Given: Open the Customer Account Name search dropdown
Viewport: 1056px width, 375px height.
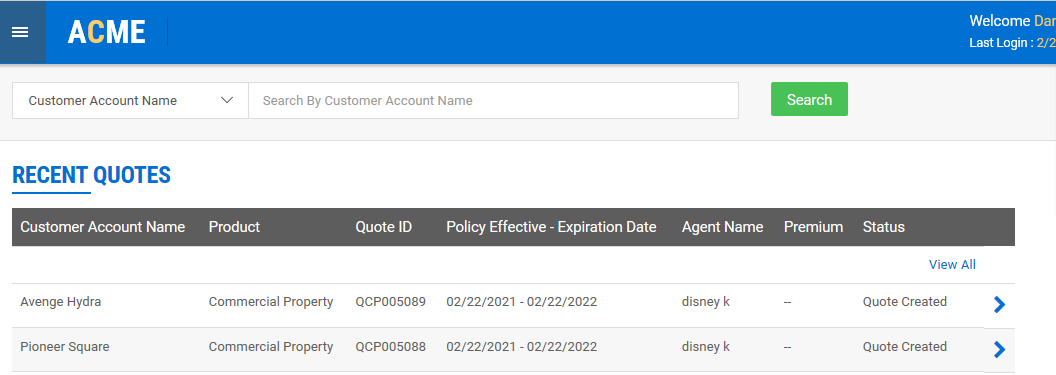Looking at the screenshot, I should 131,100.
